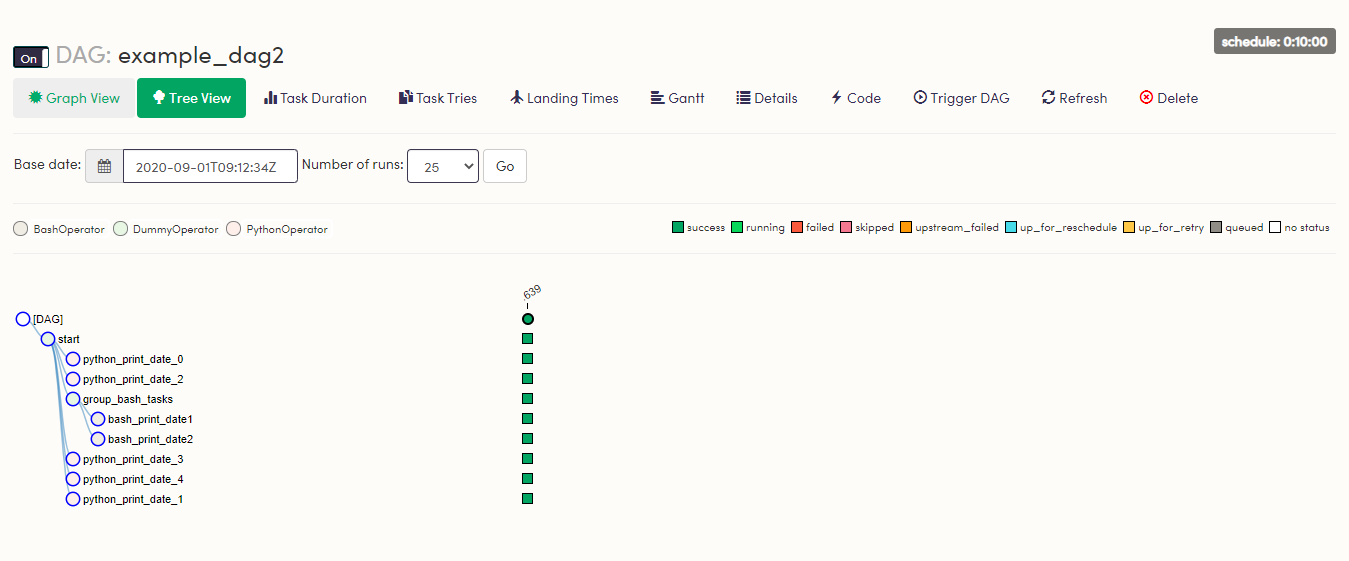
Task: Switch to Tree View tab
Action: 191,98
